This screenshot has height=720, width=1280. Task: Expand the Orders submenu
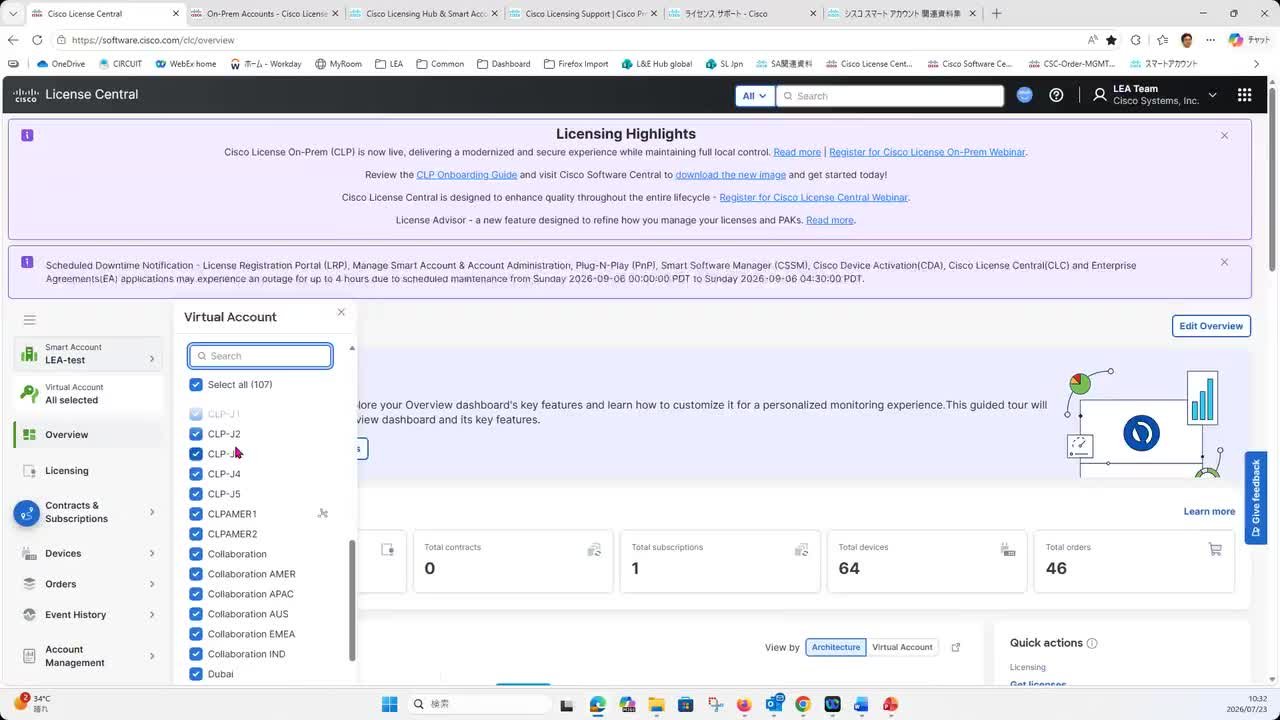152,584
